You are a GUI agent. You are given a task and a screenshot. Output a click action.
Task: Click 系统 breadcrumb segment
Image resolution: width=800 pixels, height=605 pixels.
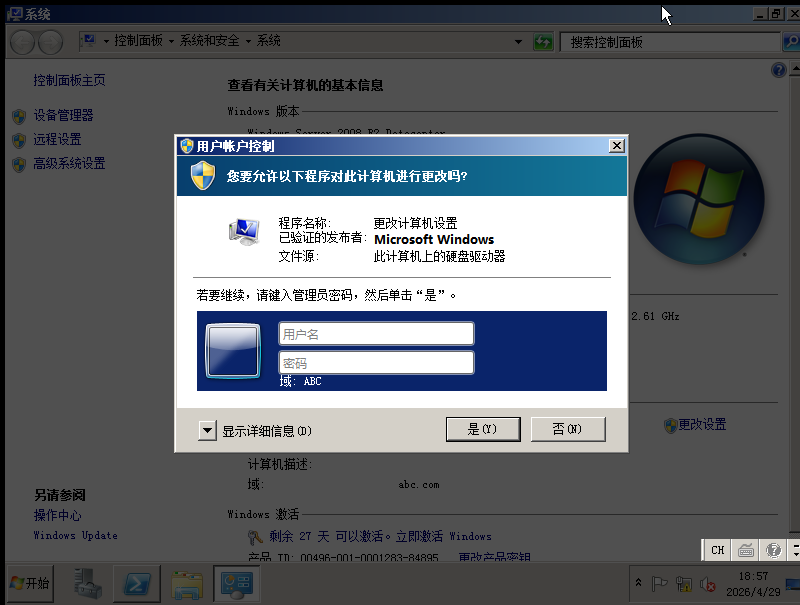click(268, 40)
